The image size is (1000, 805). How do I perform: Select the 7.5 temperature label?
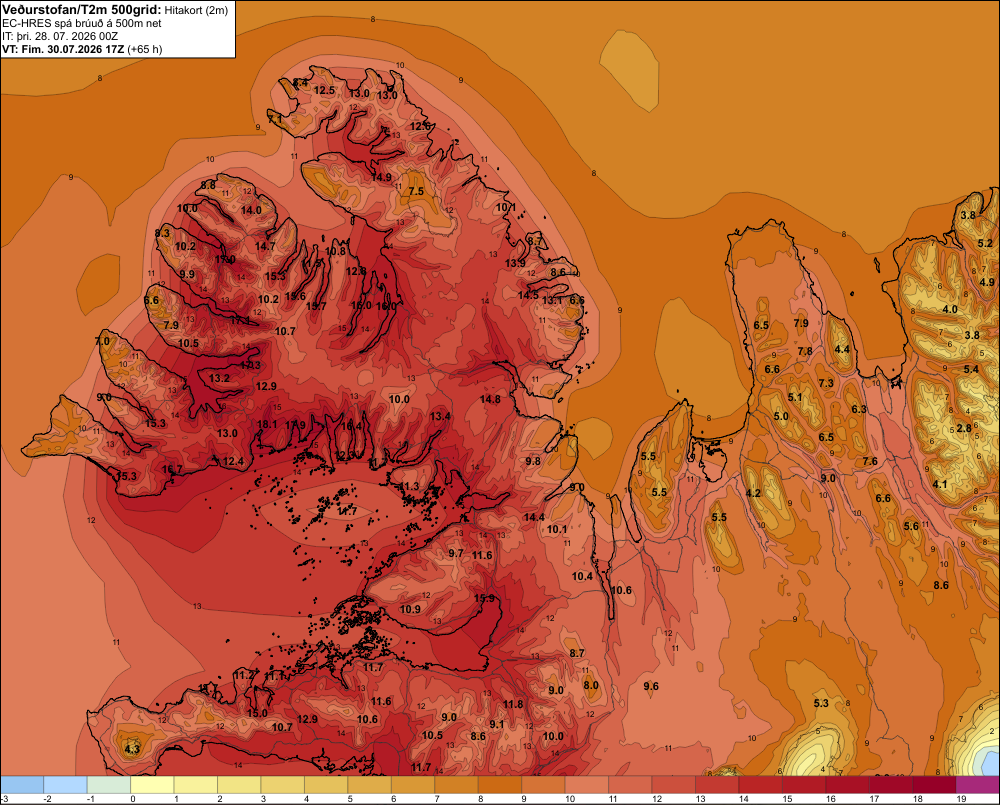[x=416, y=191]
